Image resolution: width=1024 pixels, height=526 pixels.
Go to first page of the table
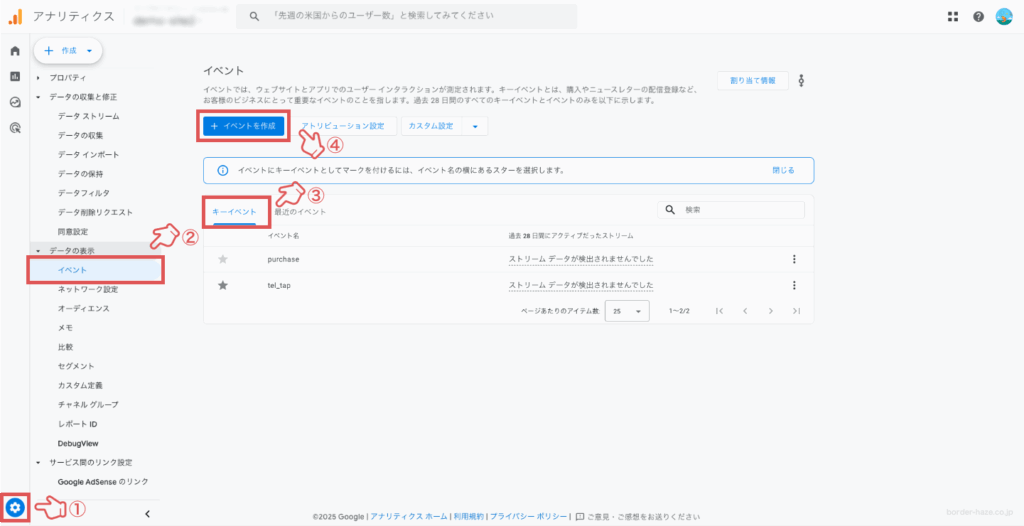tap(720, 311)
